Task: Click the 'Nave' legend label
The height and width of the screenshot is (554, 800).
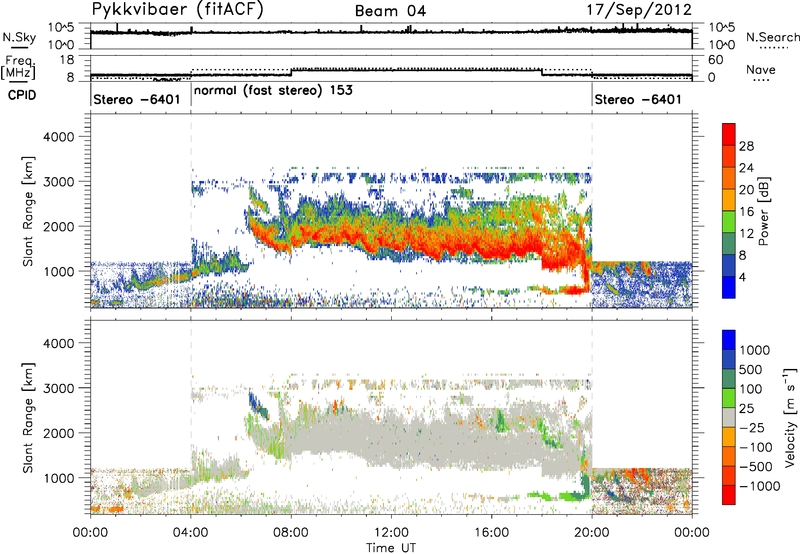Action: (761, 69)
